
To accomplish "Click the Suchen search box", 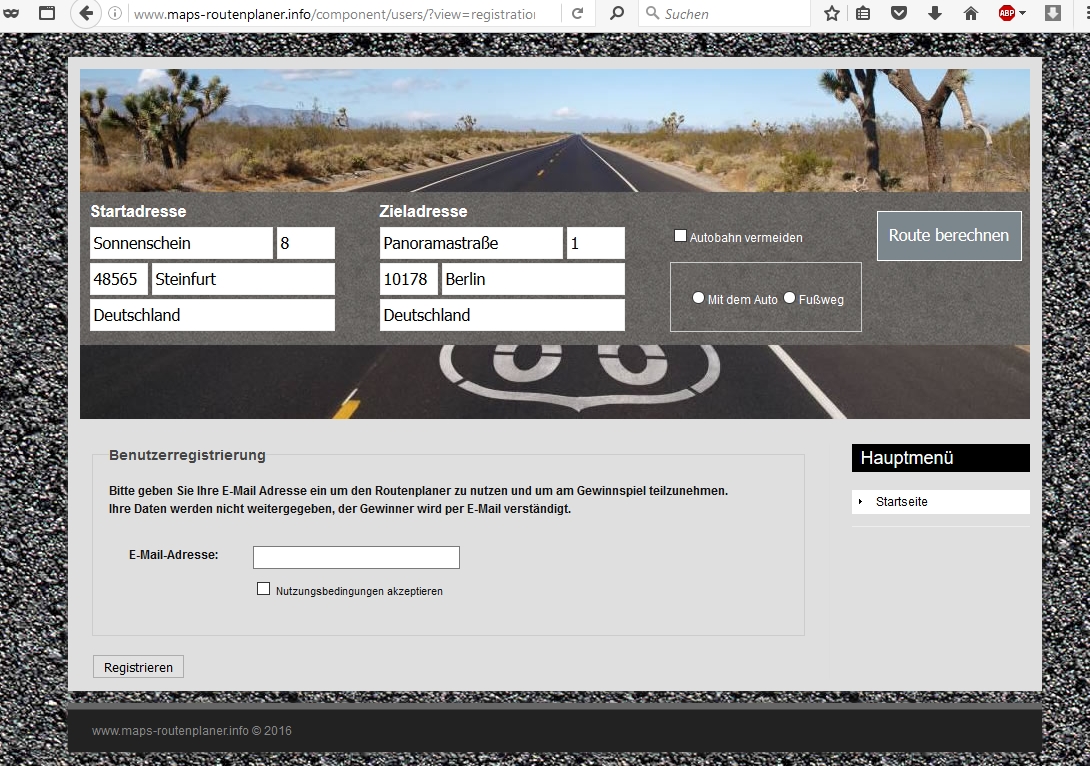I will click(724, 14).
